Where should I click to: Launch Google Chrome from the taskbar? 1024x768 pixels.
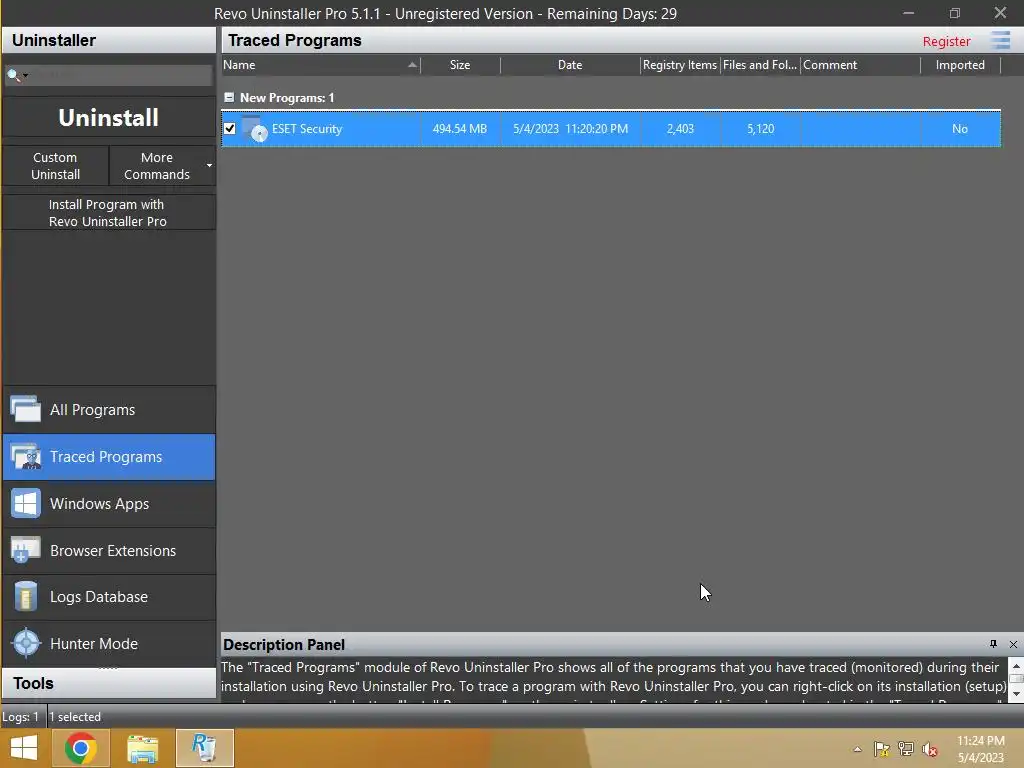pyautogui.click(x=81, y=748)
